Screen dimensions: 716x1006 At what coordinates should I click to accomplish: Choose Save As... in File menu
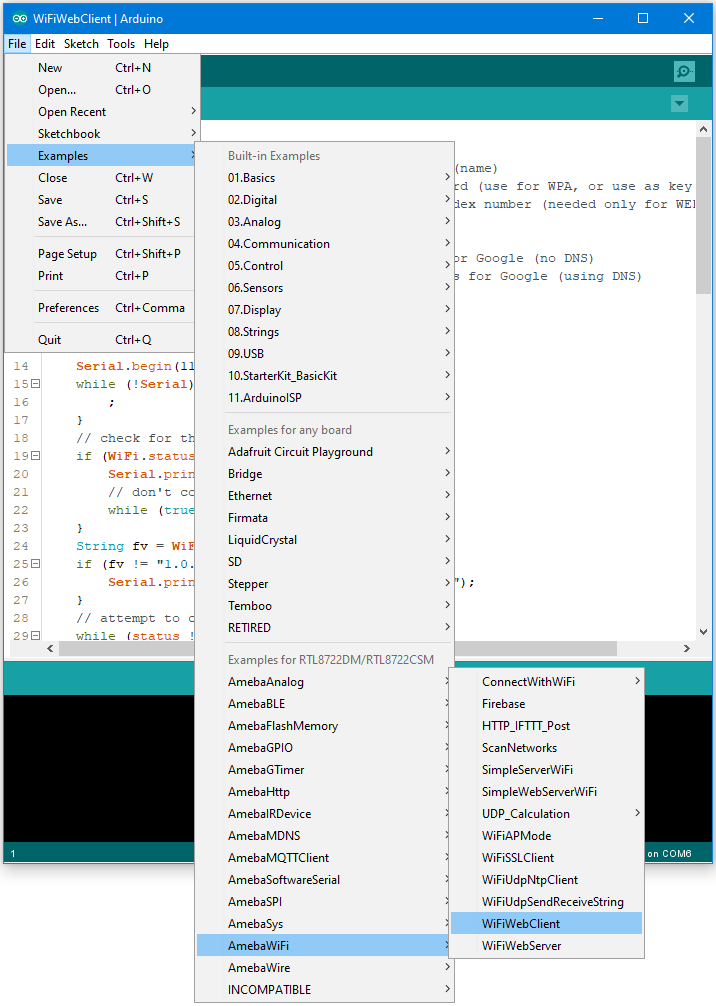tap(101, 222)
